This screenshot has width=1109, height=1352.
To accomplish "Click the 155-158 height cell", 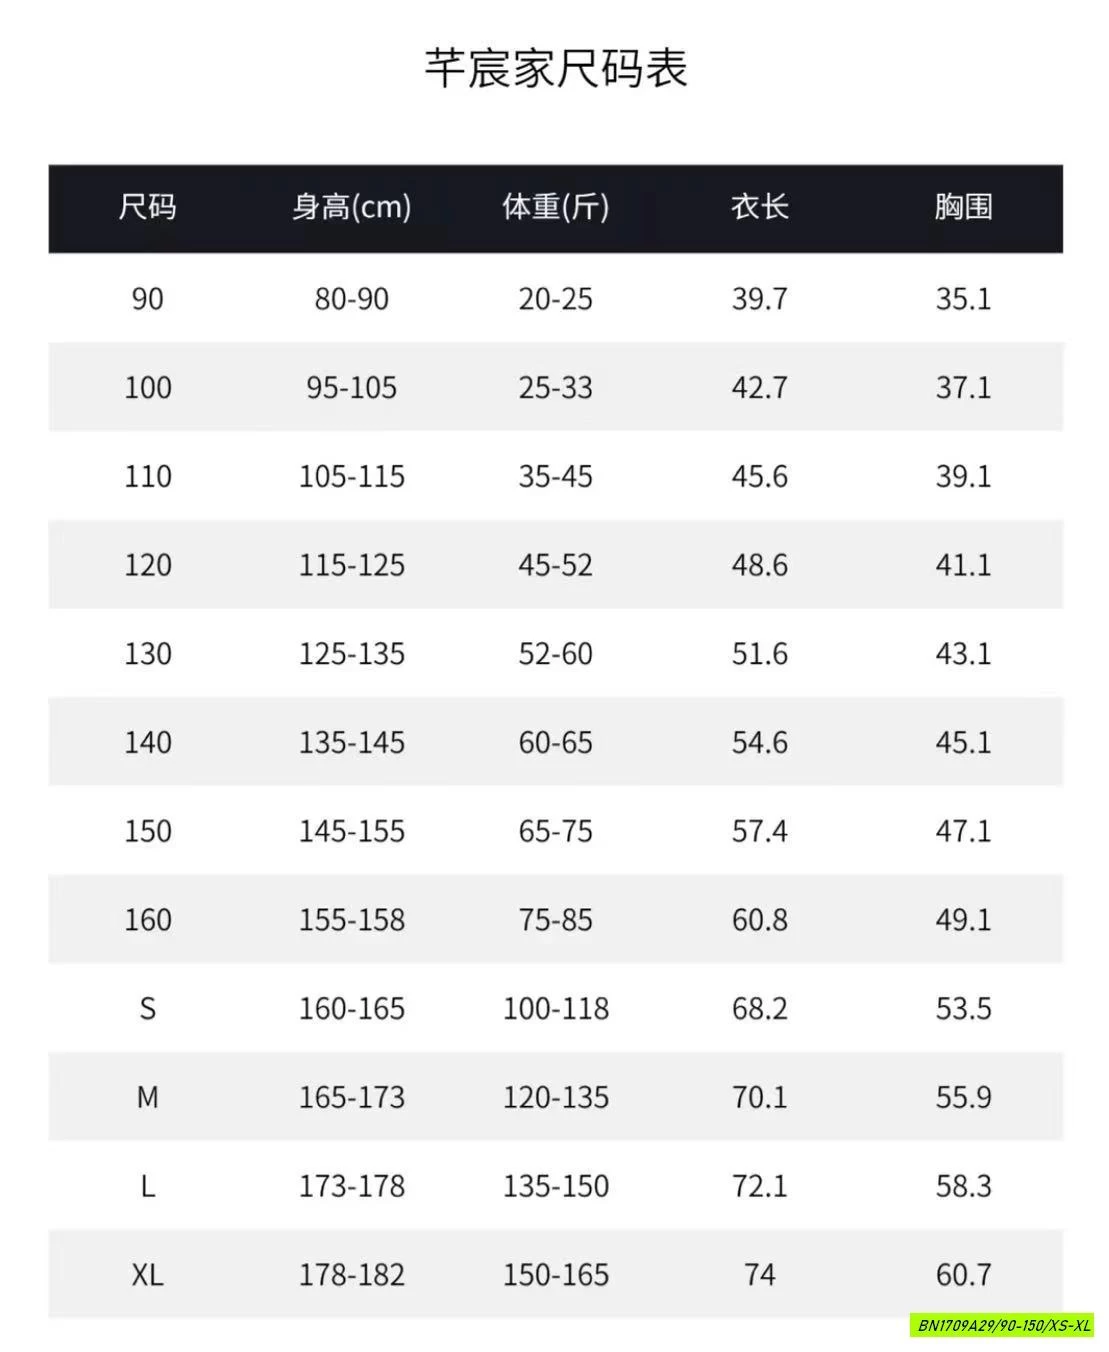I will coord(351,919).
